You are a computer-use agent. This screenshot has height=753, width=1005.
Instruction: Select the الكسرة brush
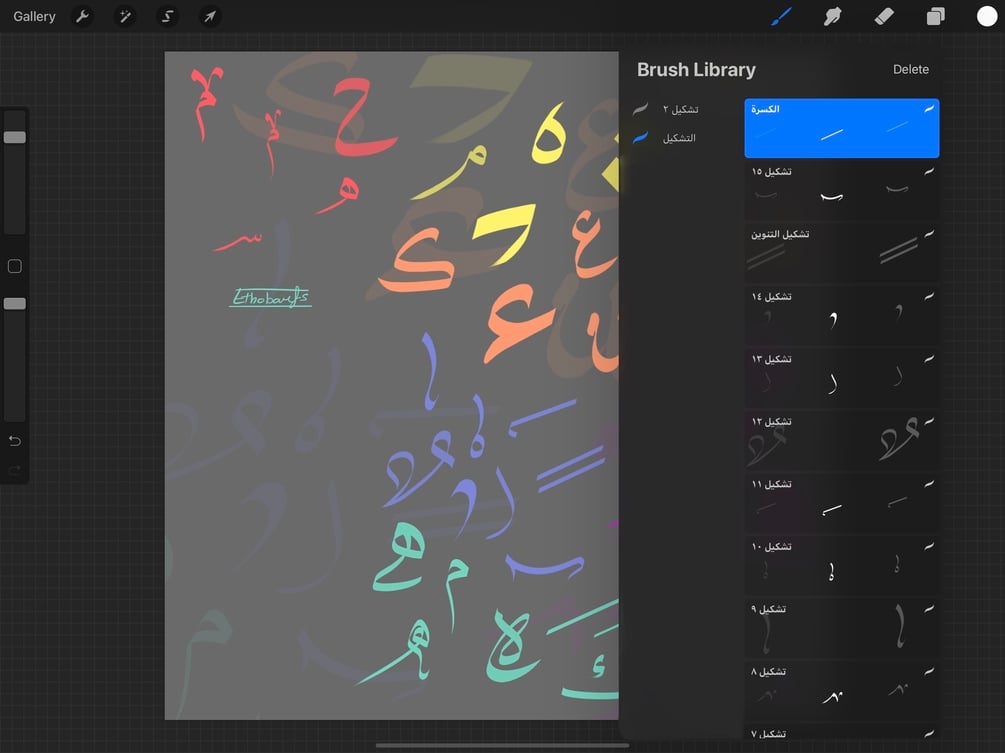click(x=842, y=128)
